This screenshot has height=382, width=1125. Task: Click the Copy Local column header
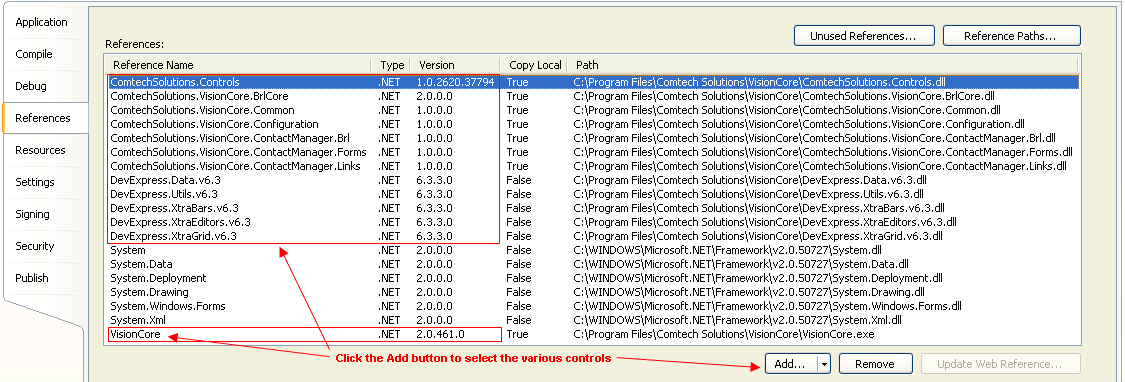point(535,65)
